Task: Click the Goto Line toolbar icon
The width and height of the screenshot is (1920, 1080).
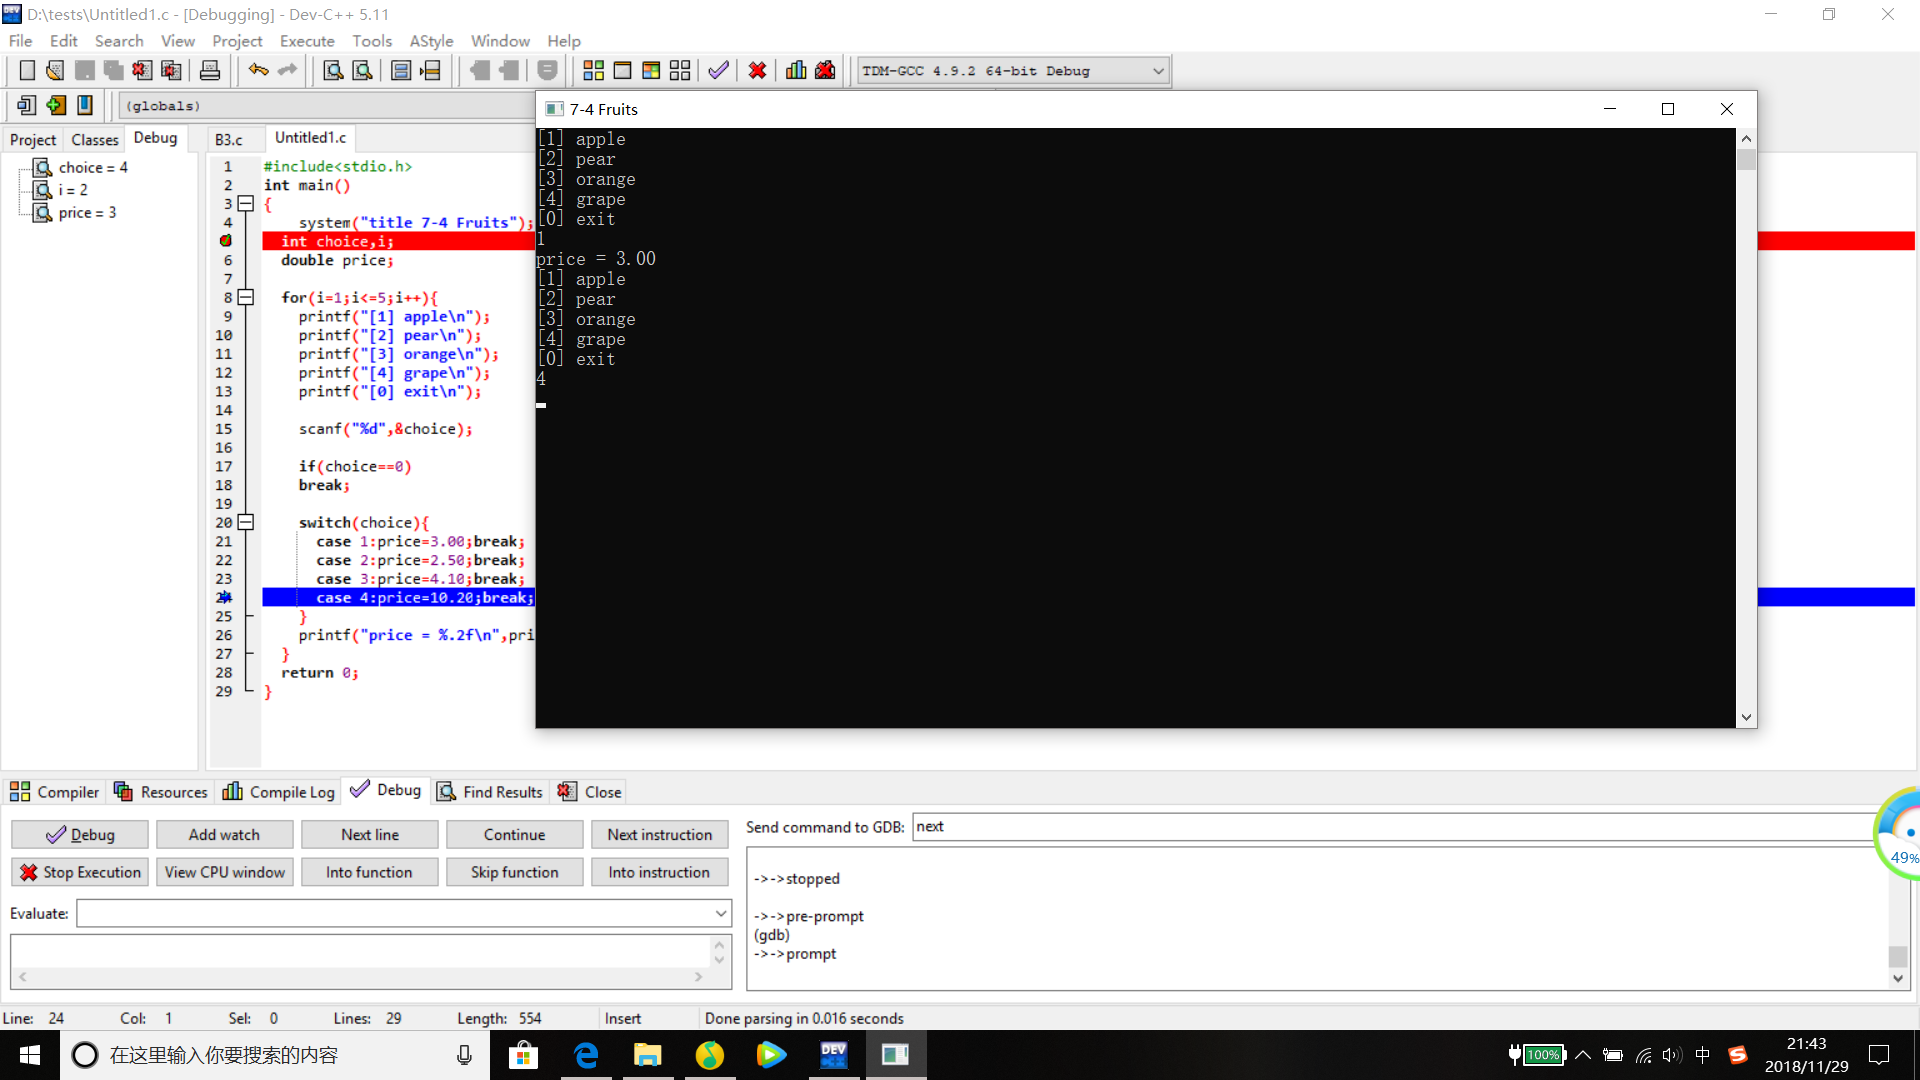Action: 431,71
